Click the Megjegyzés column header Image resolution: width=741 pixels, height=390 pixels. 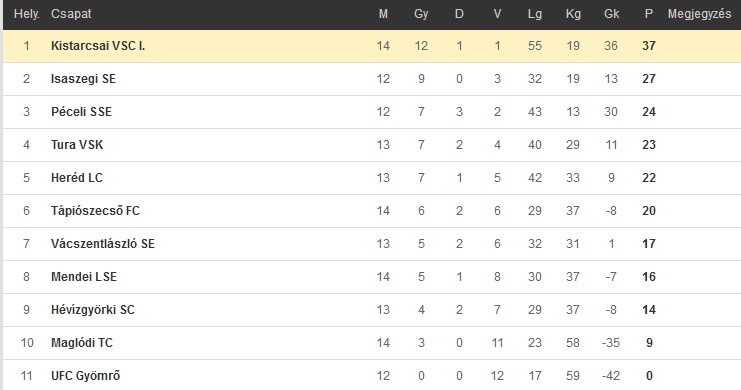tap(699, 14)
